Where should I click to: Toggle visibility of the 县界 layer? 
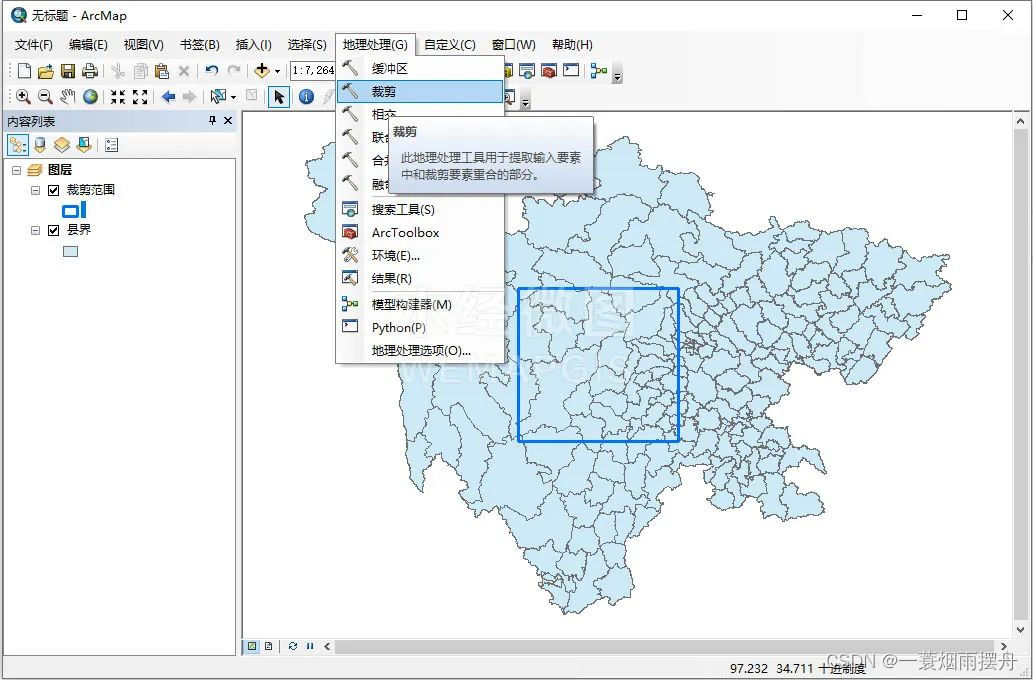click(54, 229)
